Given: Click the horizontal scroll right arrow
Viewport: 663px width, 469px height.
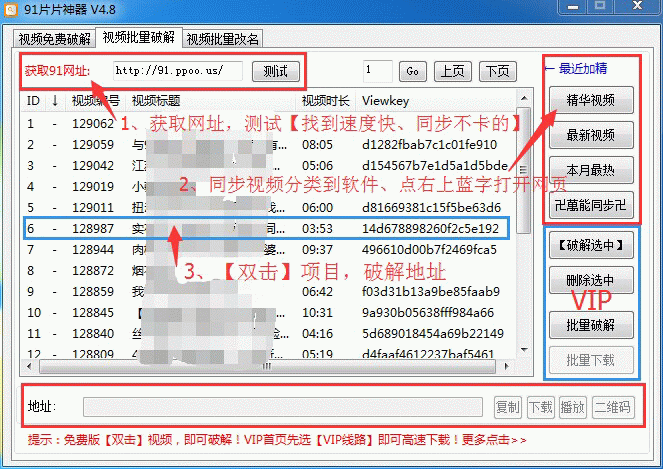Looking at the screenshot, I should click(507, 366).
